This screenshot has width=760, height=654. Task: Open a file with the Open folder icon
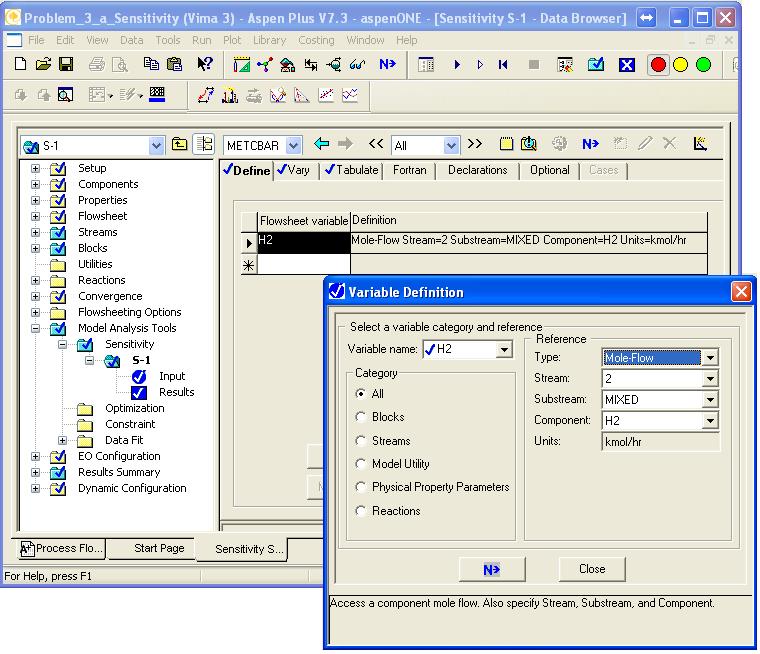[43, 64]
